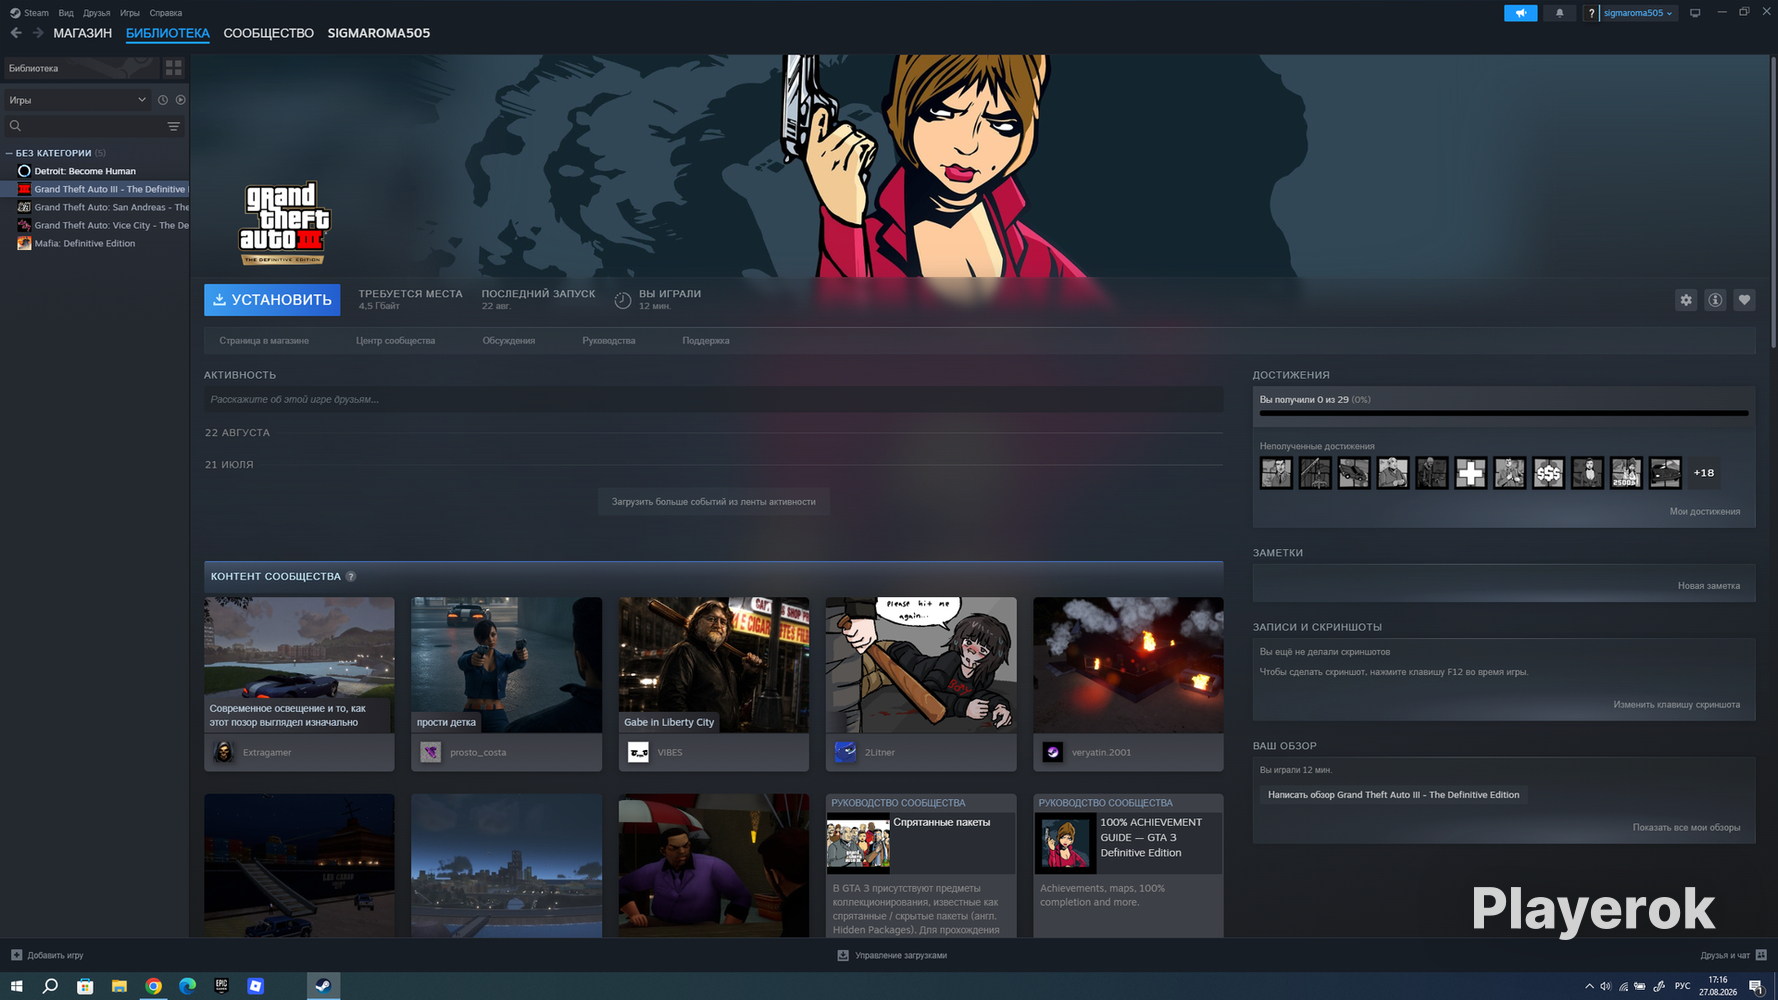1778x1000 pixels.
Task: Open the Справка menu
Action: (166, 13)
